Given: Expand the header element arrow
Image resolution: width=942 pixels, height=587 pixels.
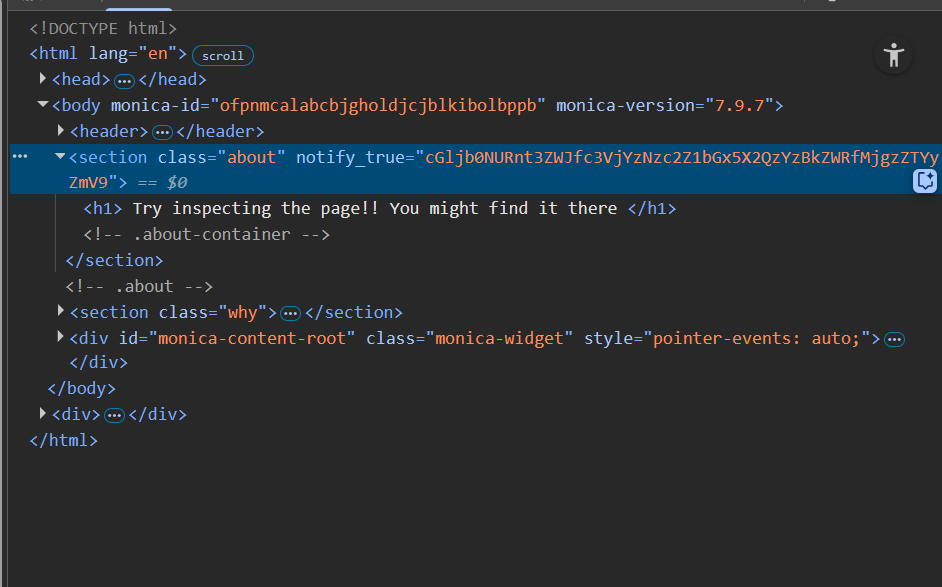Looking at the screenshot, I should [x=61, y=131].
